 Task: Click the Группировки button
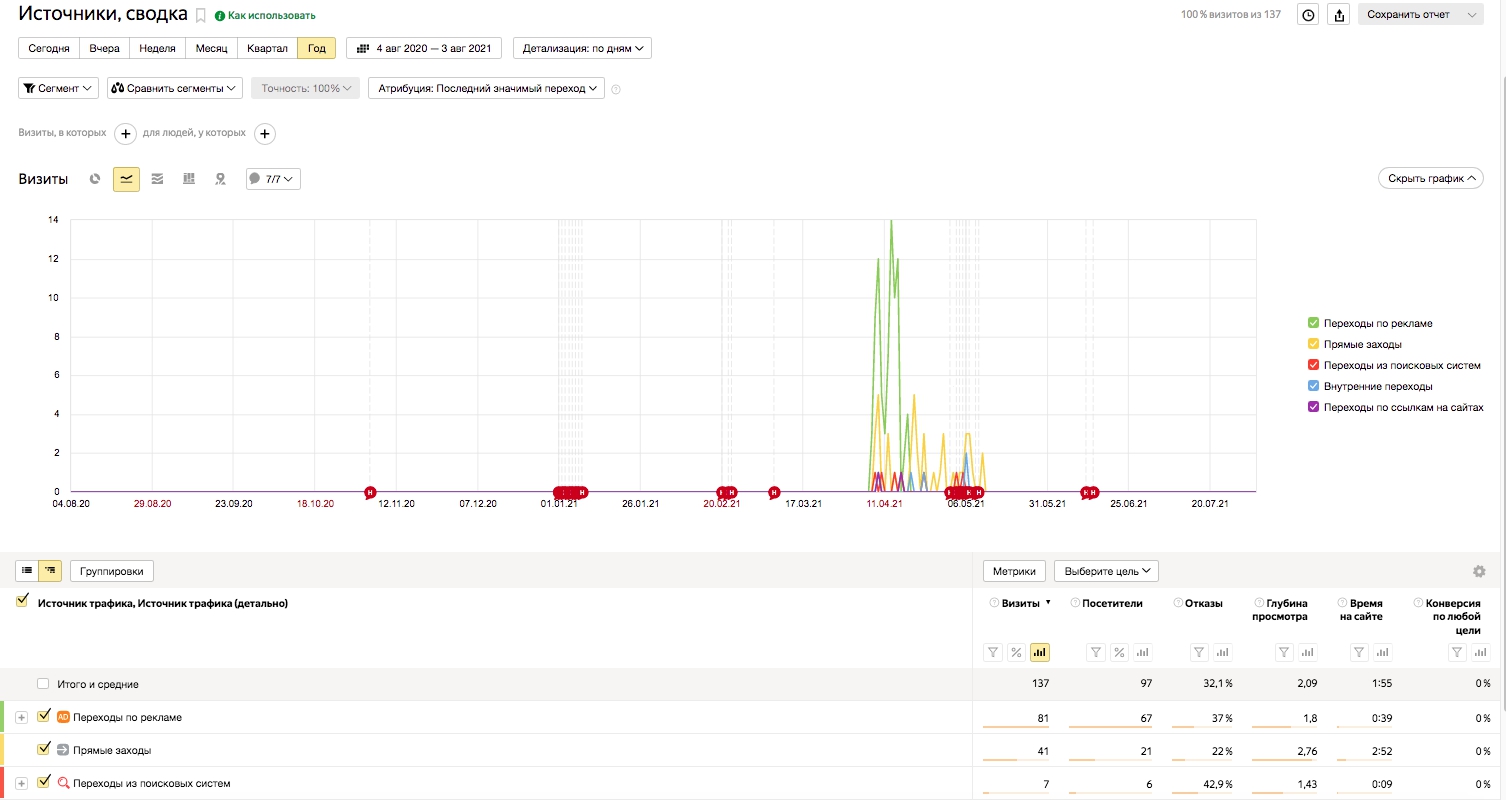[112, 571]
